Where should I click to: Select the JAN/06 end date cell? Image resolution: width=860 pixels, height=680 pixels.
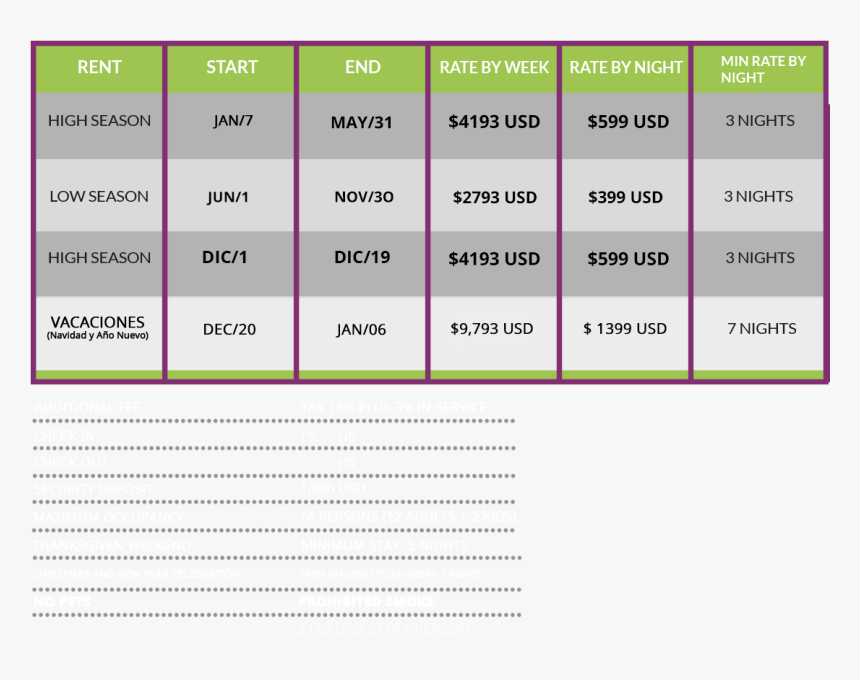click(361, 329)
